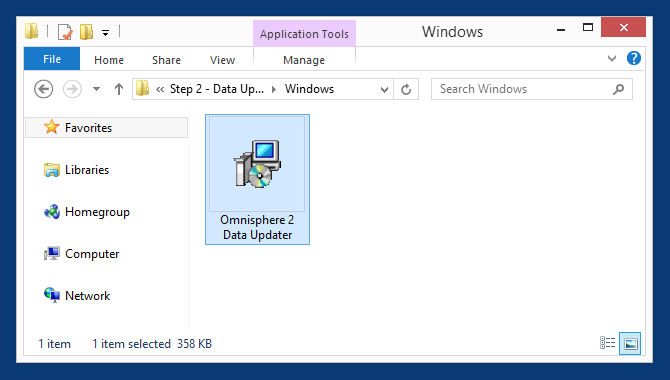Open the address bar history dropdown
670x380 pixels.
pos(384,89)
